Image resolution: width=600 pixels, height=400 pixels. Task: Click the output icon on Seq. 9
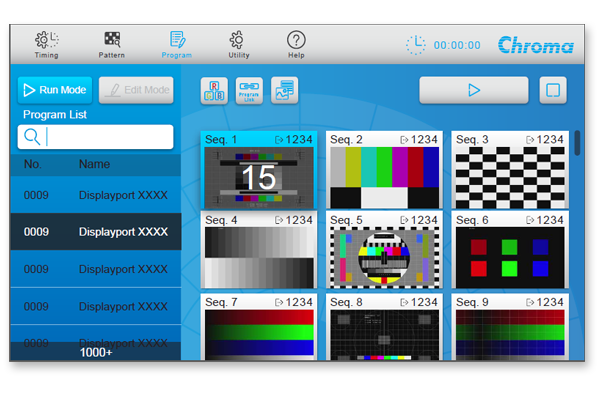point(530,302)
